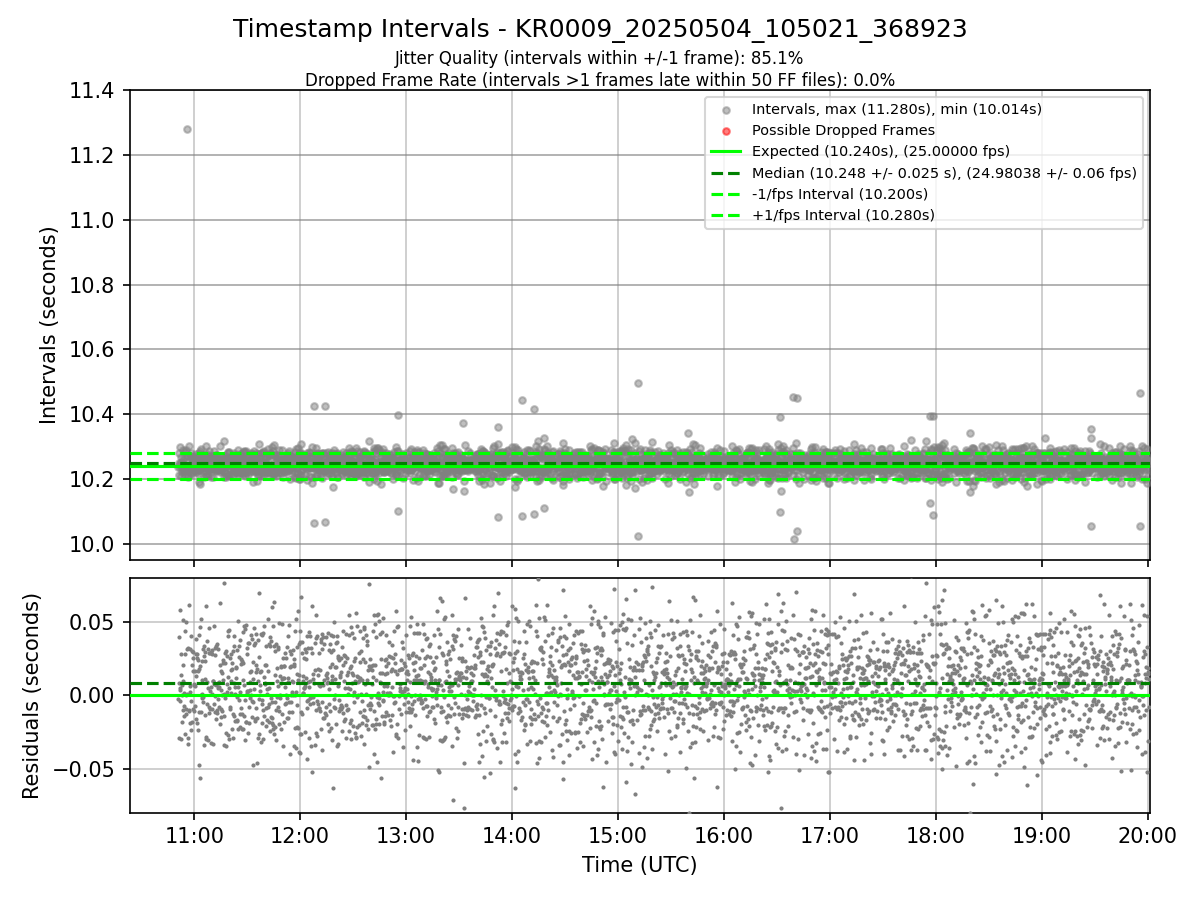The width and height of the screenshot is (1200, 900).
Task: Click the 17:00 x-axis tick label
Action: pyautogui.click(x=829, y=836)
